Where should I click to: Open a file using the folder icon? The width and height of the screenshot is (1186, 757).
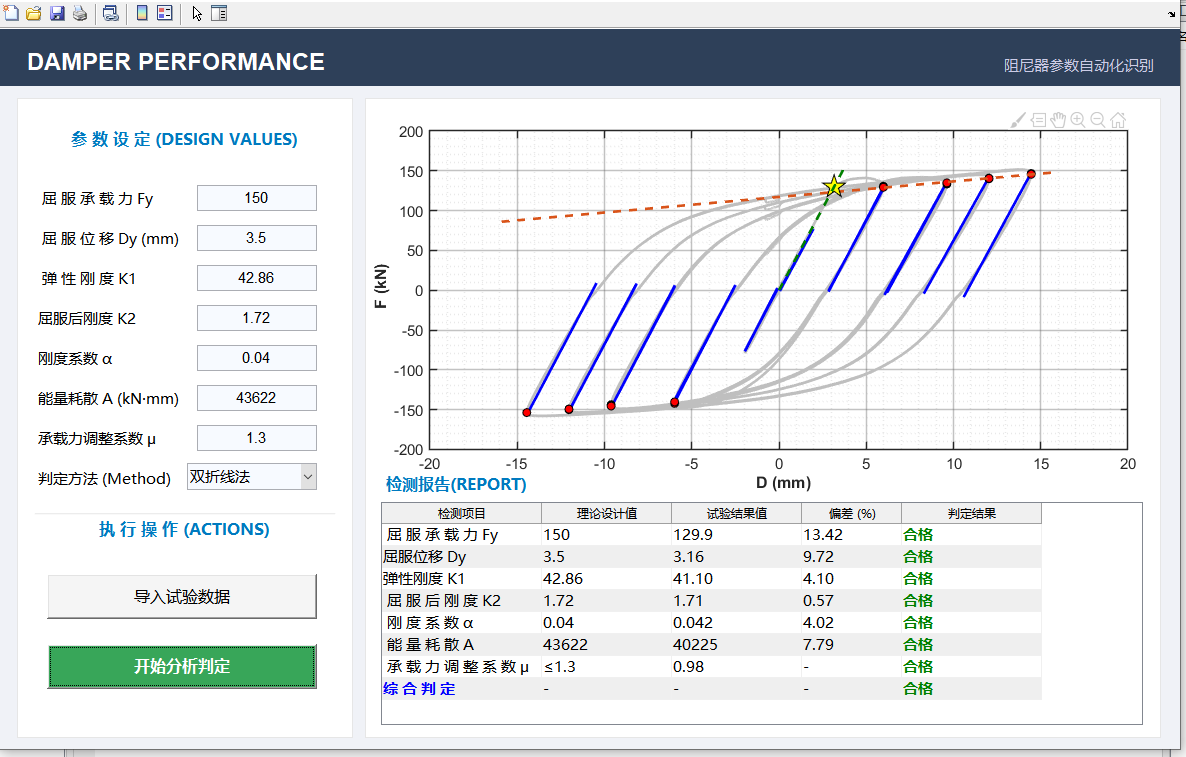coord(33,13)
